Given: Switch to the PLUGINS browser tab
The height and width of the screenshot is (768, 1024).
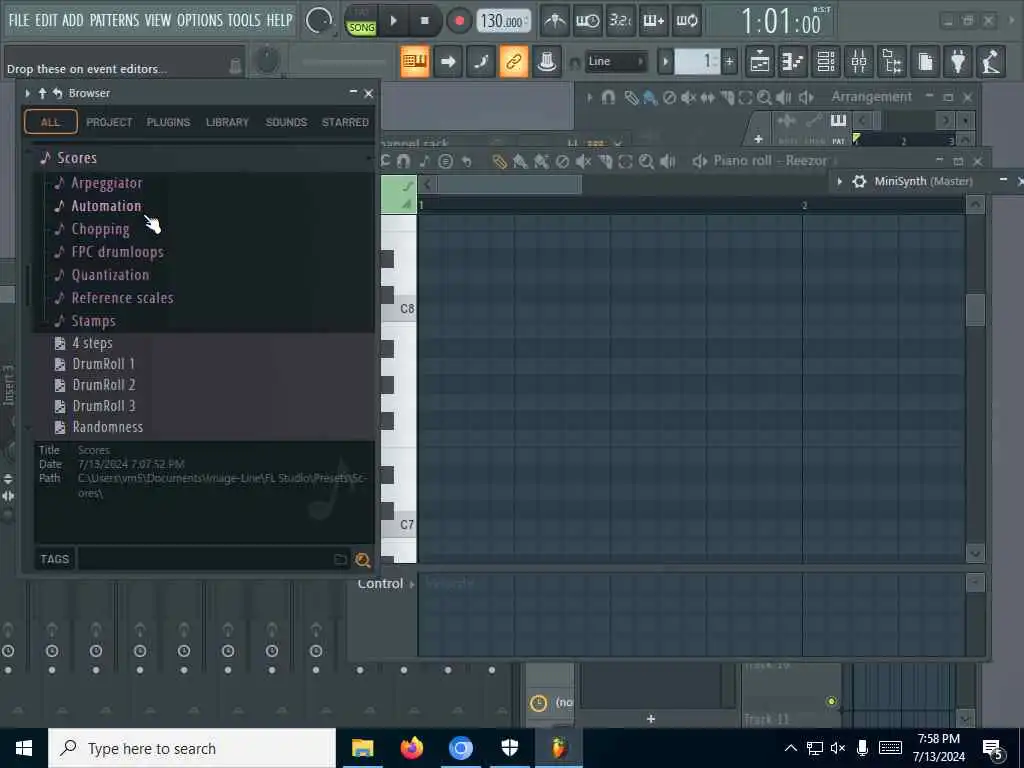Looking at the screenshot, I should tap(168, 122).
